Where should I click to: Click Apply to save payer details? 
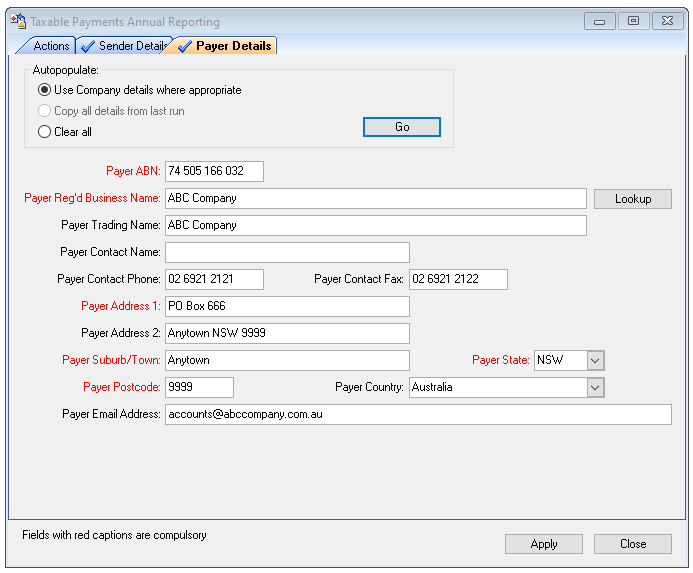click(x=544, y=544)
